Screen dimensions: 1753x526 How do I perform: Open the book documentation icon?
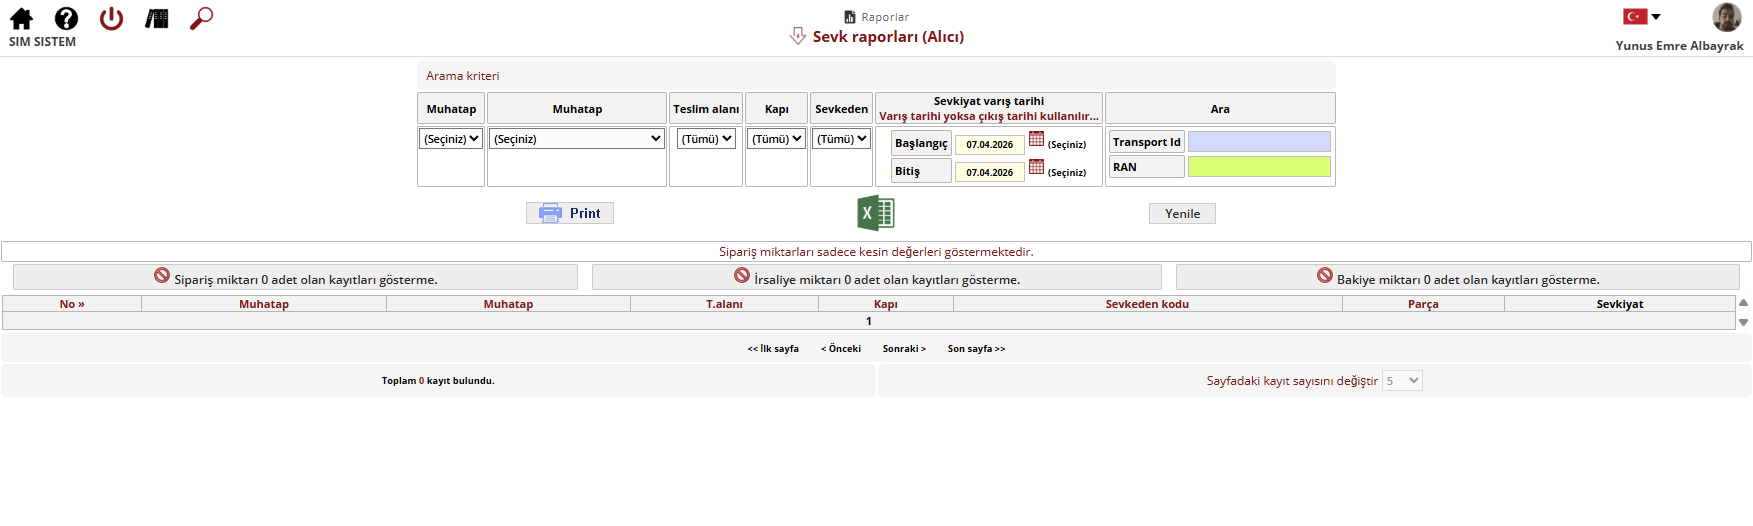(156, 19)
